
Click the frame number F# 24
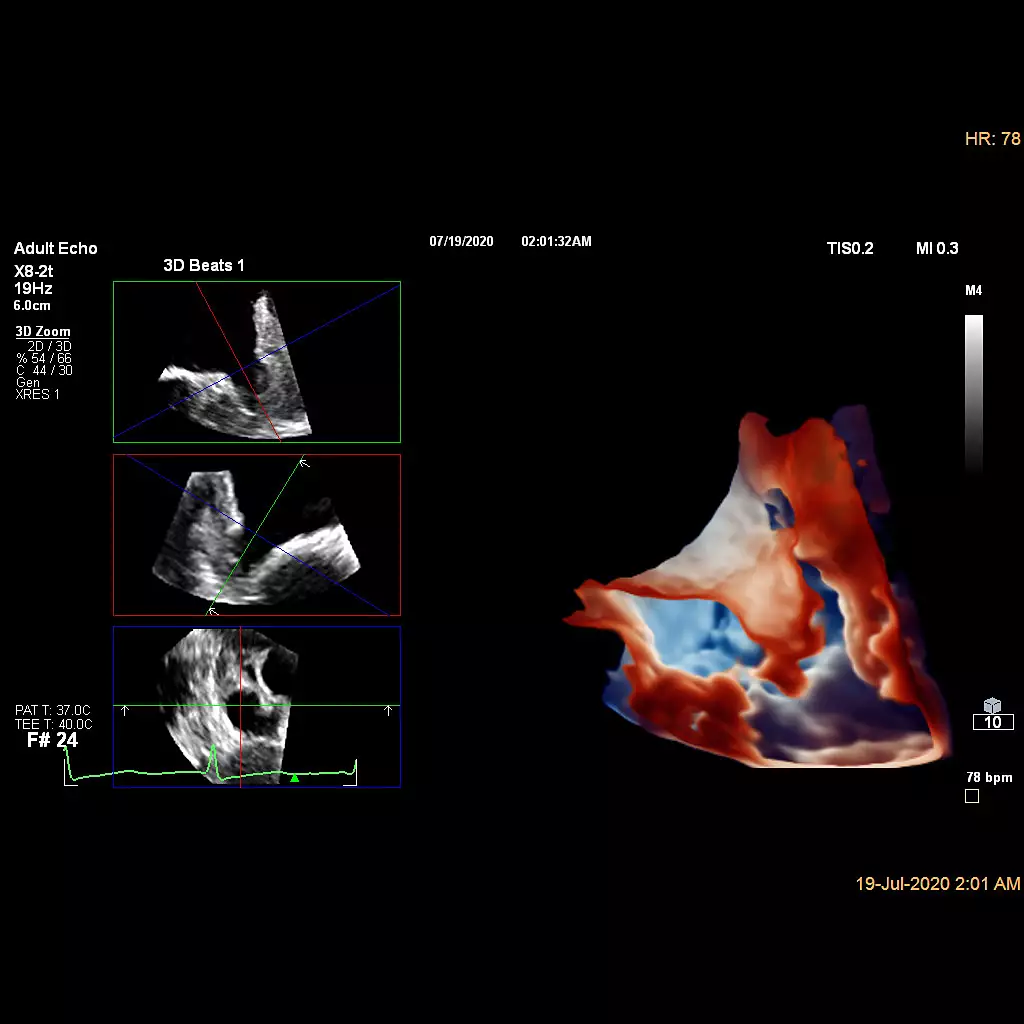pyautogui.click(x=52, y=741)
